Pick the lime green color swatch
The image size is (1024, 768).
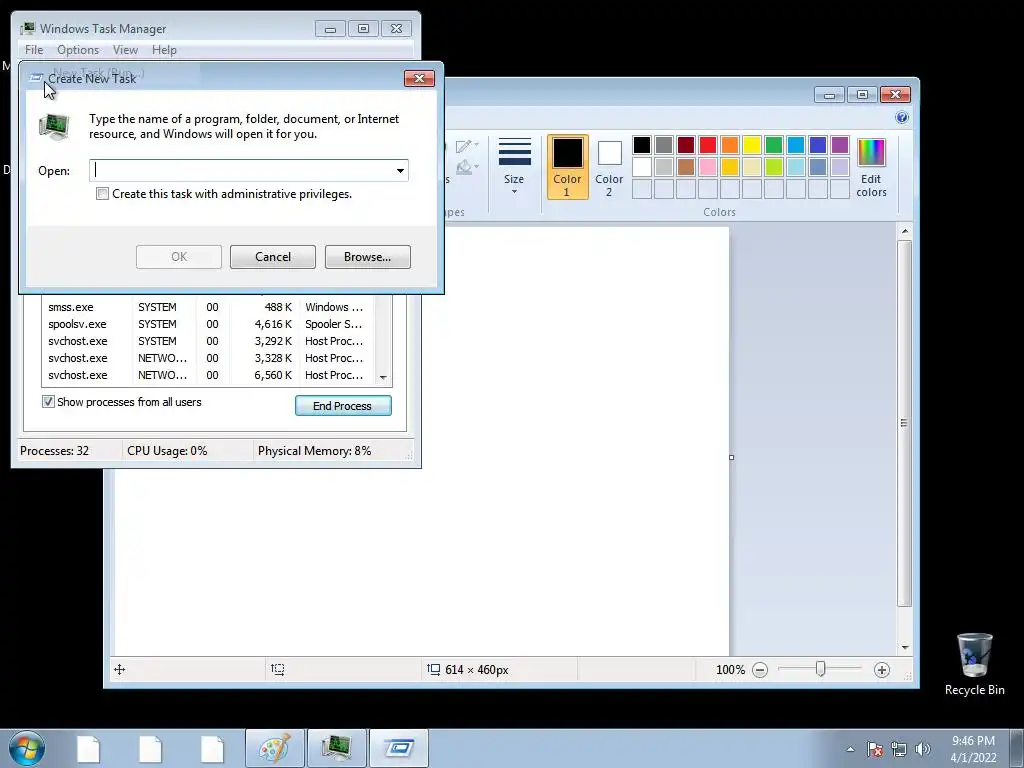[773, 167]
